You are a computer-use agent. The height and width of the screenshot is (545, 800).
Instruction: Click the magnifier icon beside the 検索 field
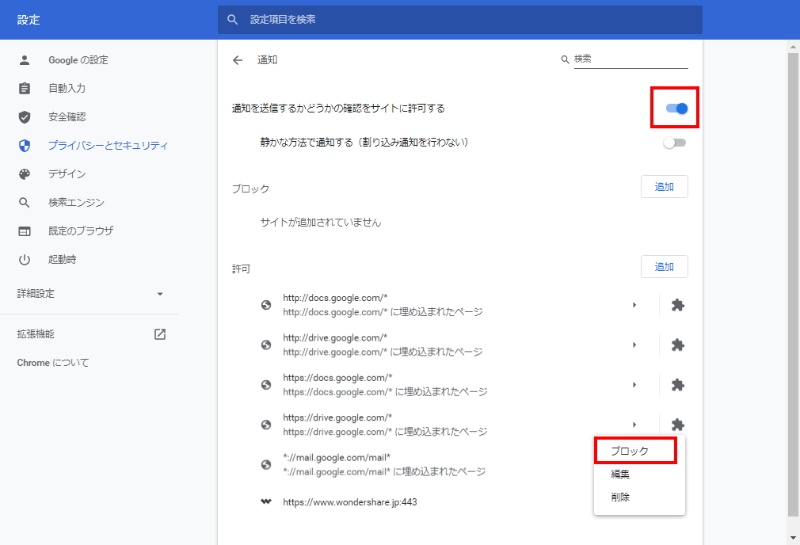565,60
